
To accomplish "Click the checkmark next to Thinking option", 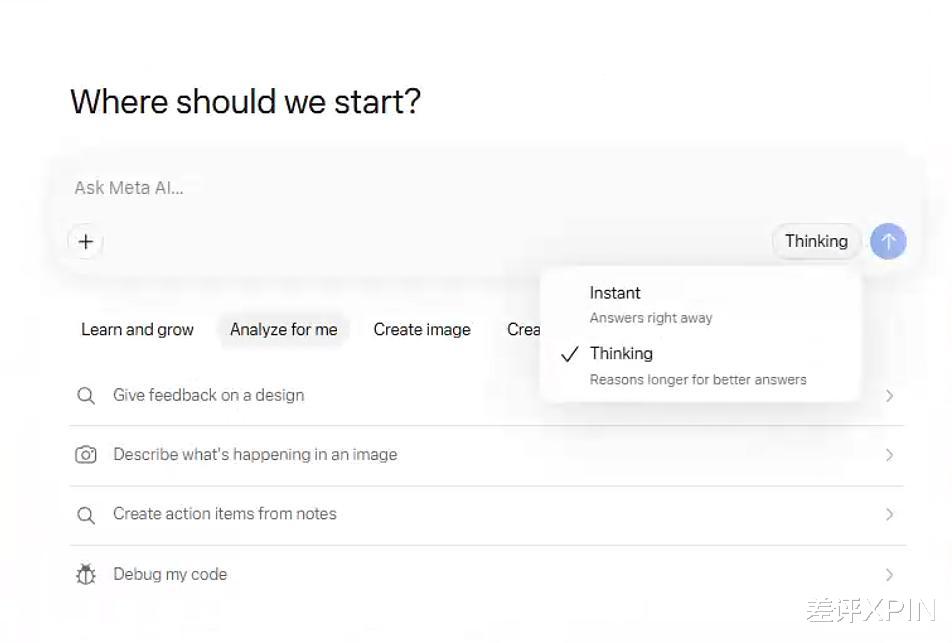I will pos(570,354).
